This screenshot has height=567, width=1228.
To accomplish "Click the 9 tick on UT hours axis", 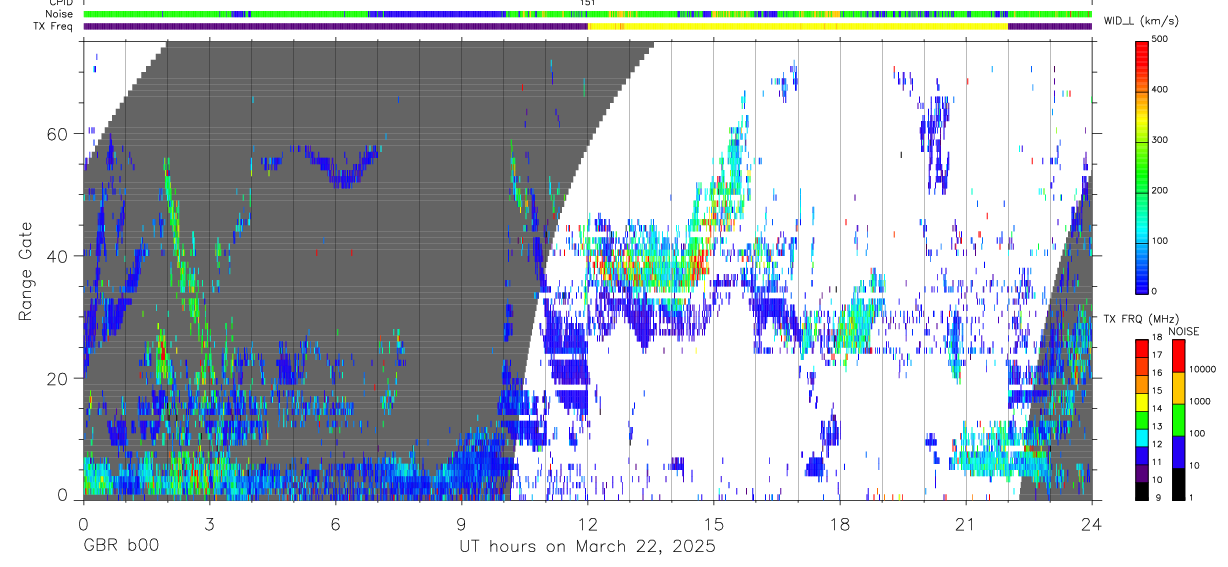I will (x=461, y=524).
